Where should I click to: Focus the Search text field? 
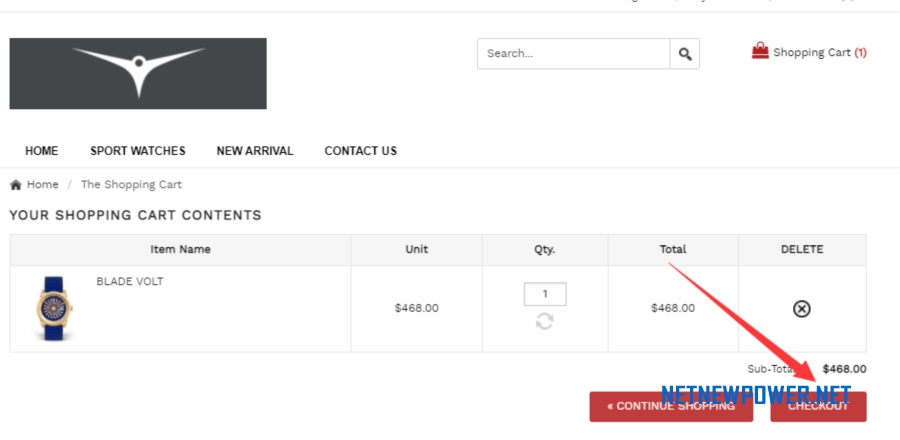point(574,54)
